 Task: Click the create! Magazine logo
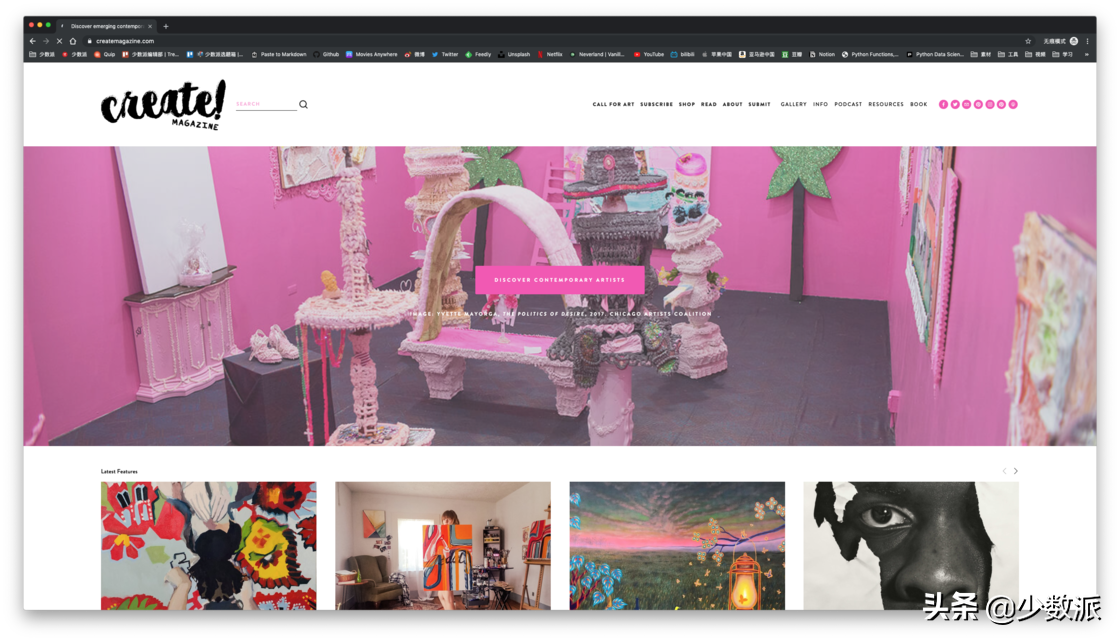[x=163, y=104]
